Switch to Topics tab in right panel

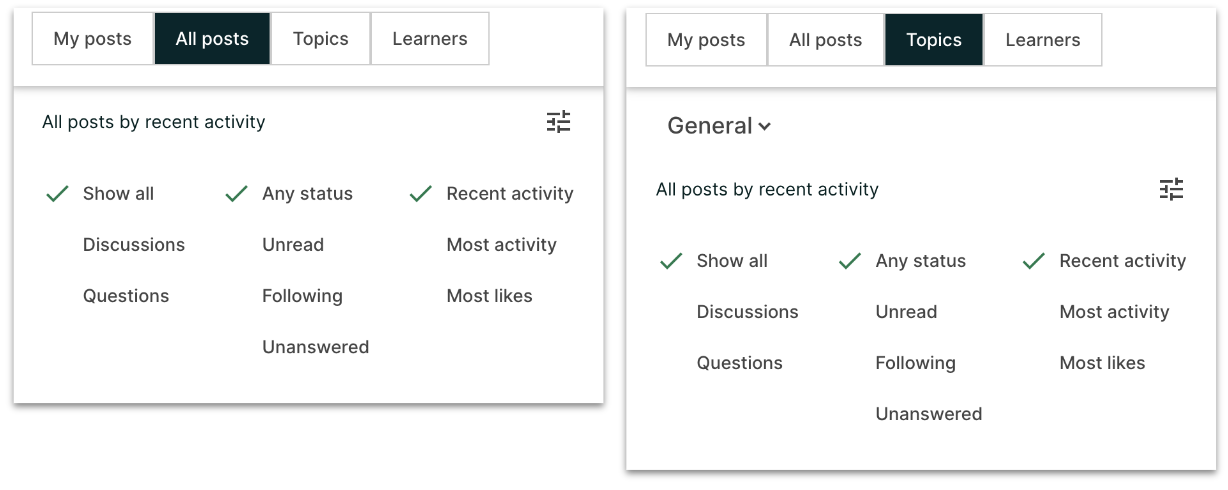[934, 40]
